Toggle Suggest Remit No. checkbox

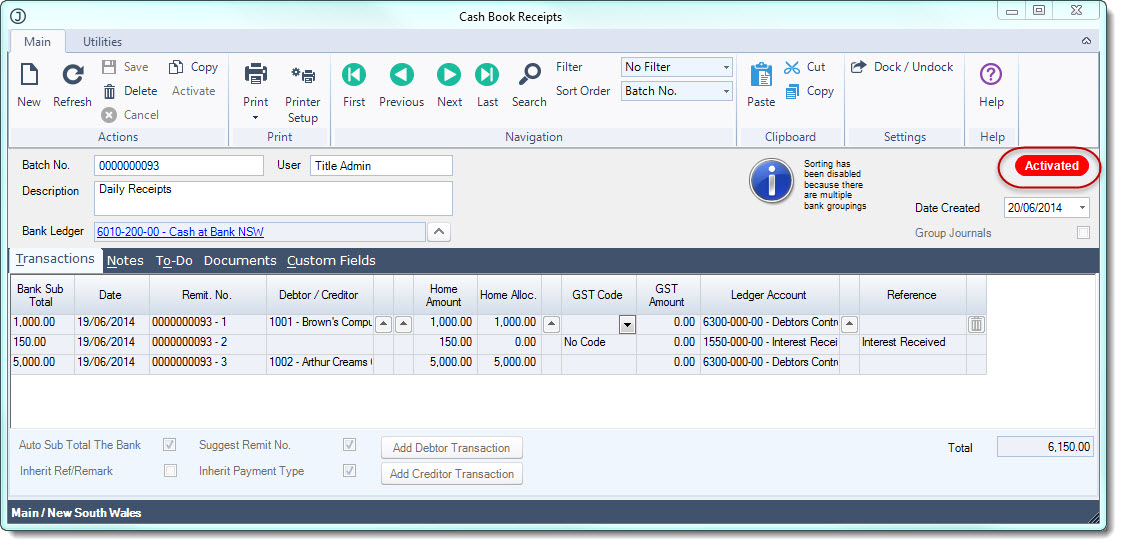click(x=349, y=444)
